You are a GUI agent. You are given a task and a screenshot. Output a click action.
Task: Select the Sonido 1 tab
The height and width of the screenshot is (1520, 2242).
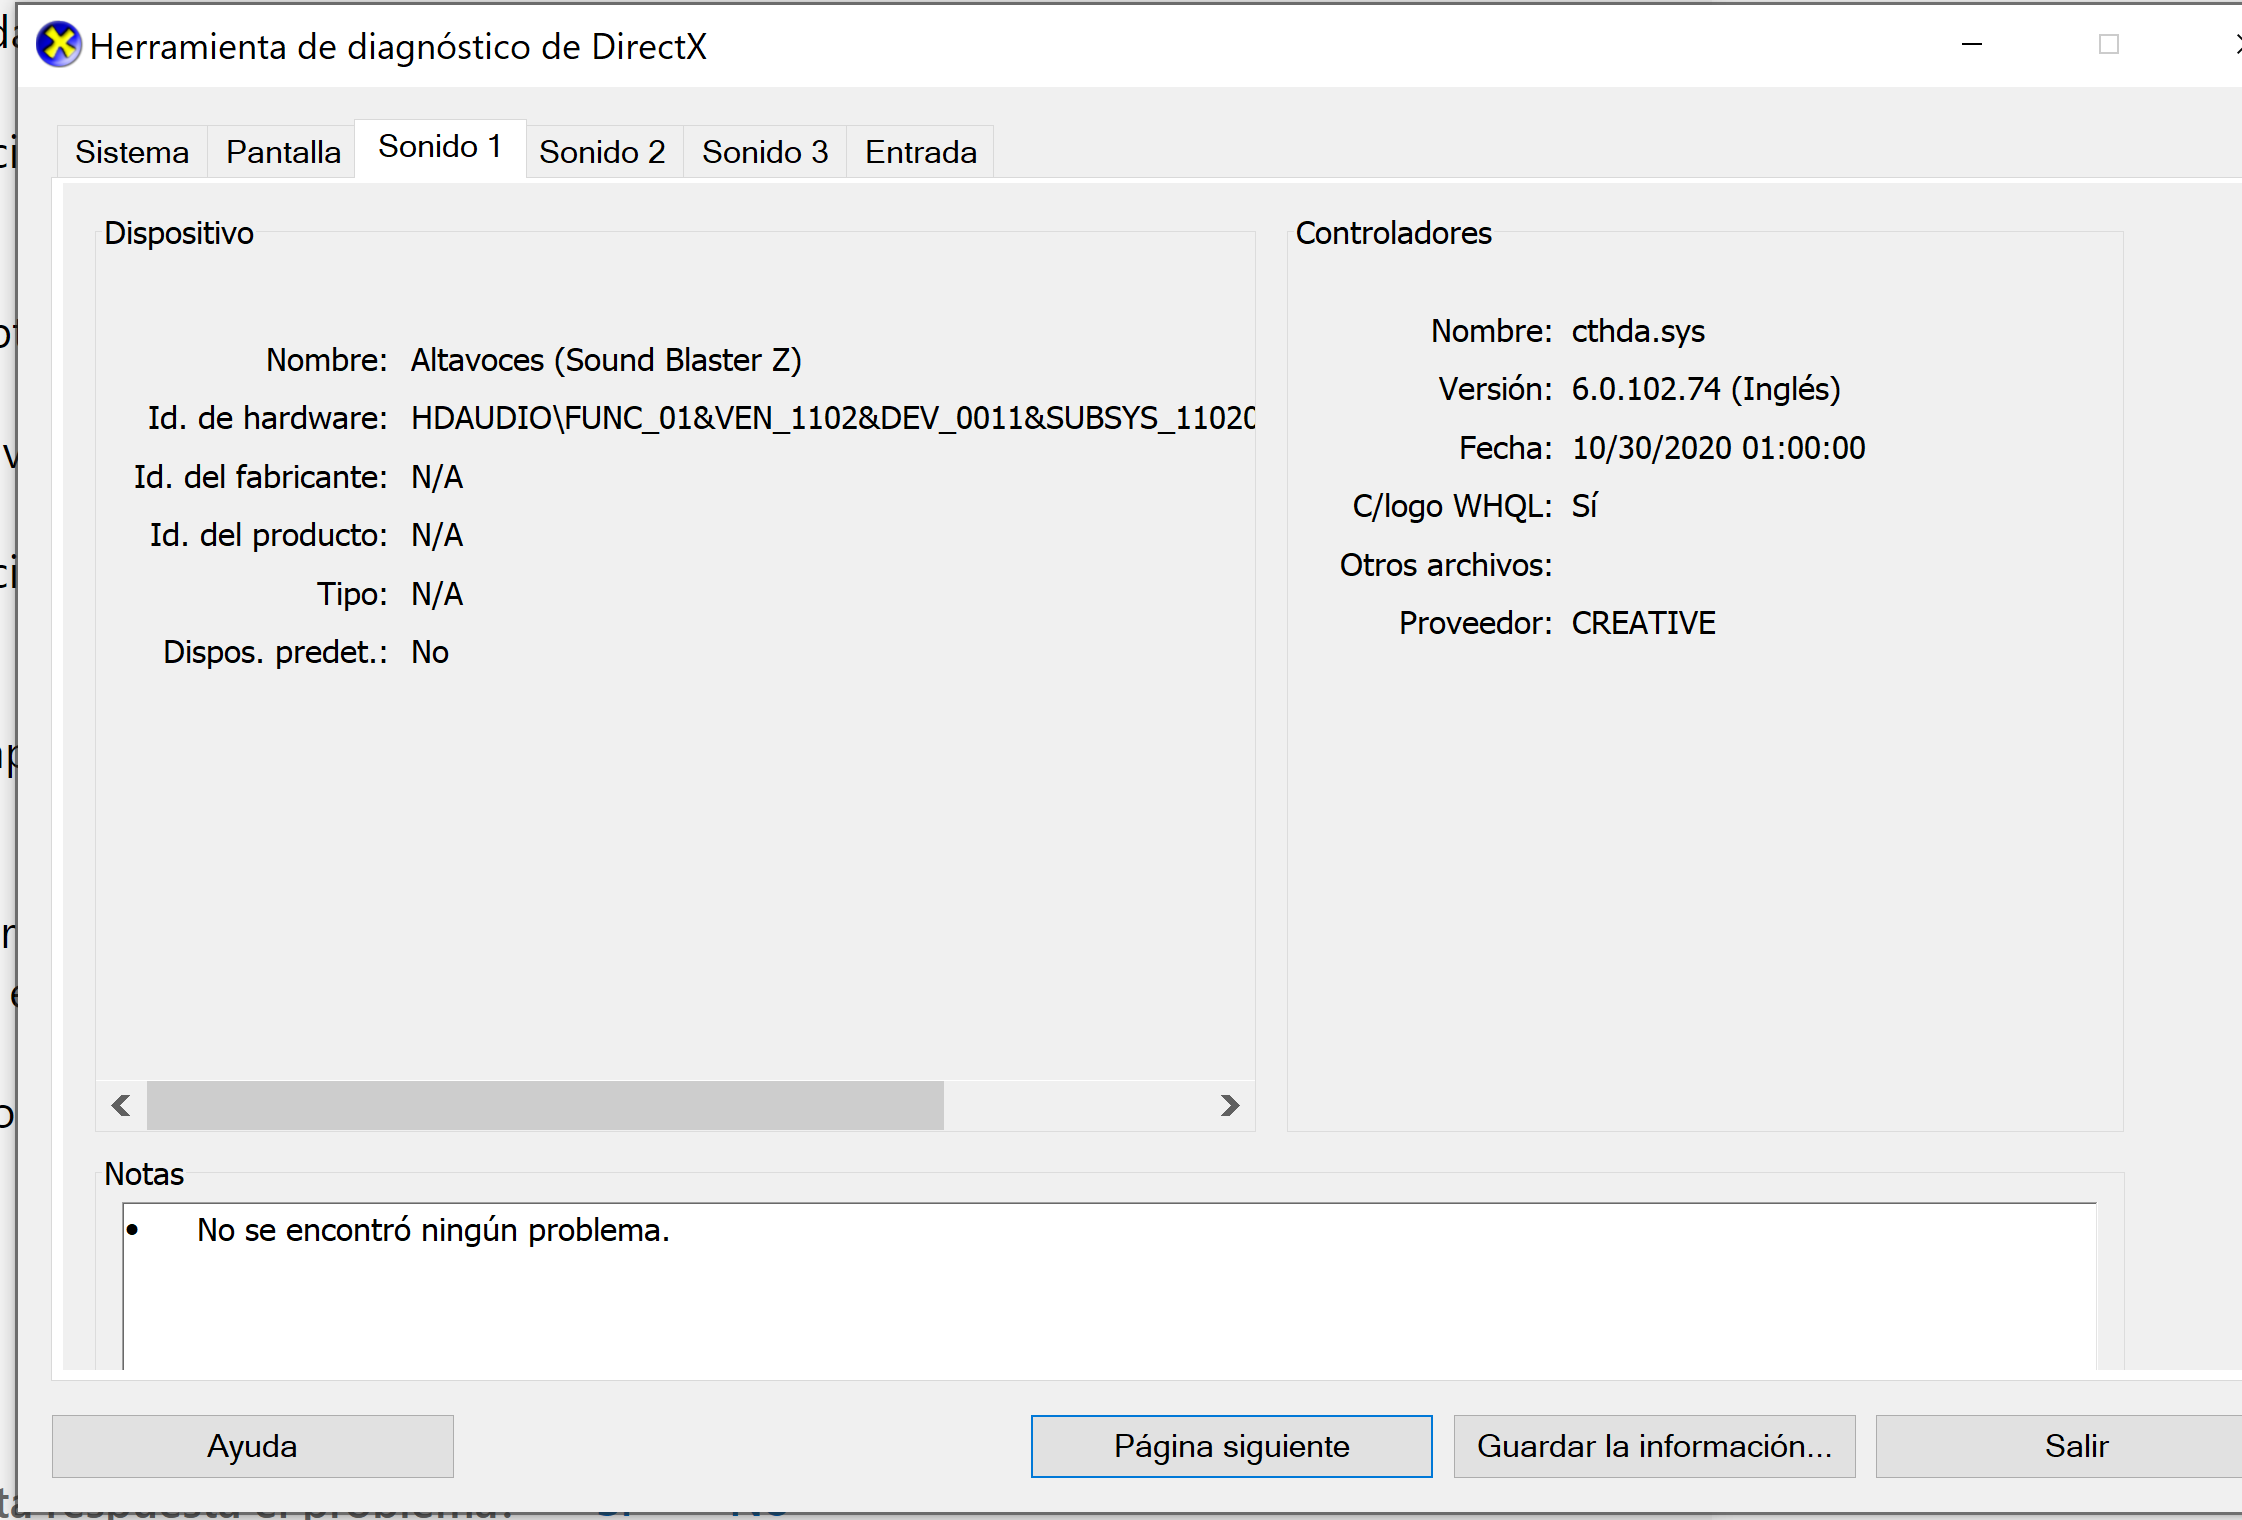coord(440,148)
